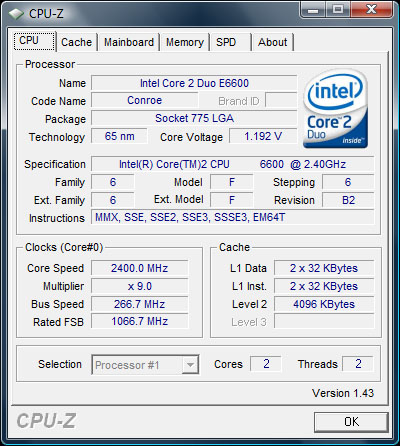Close the CPU-Z window
Image resolution: width=400 pixels, height=446 pixels.
(x=371, y=10)
